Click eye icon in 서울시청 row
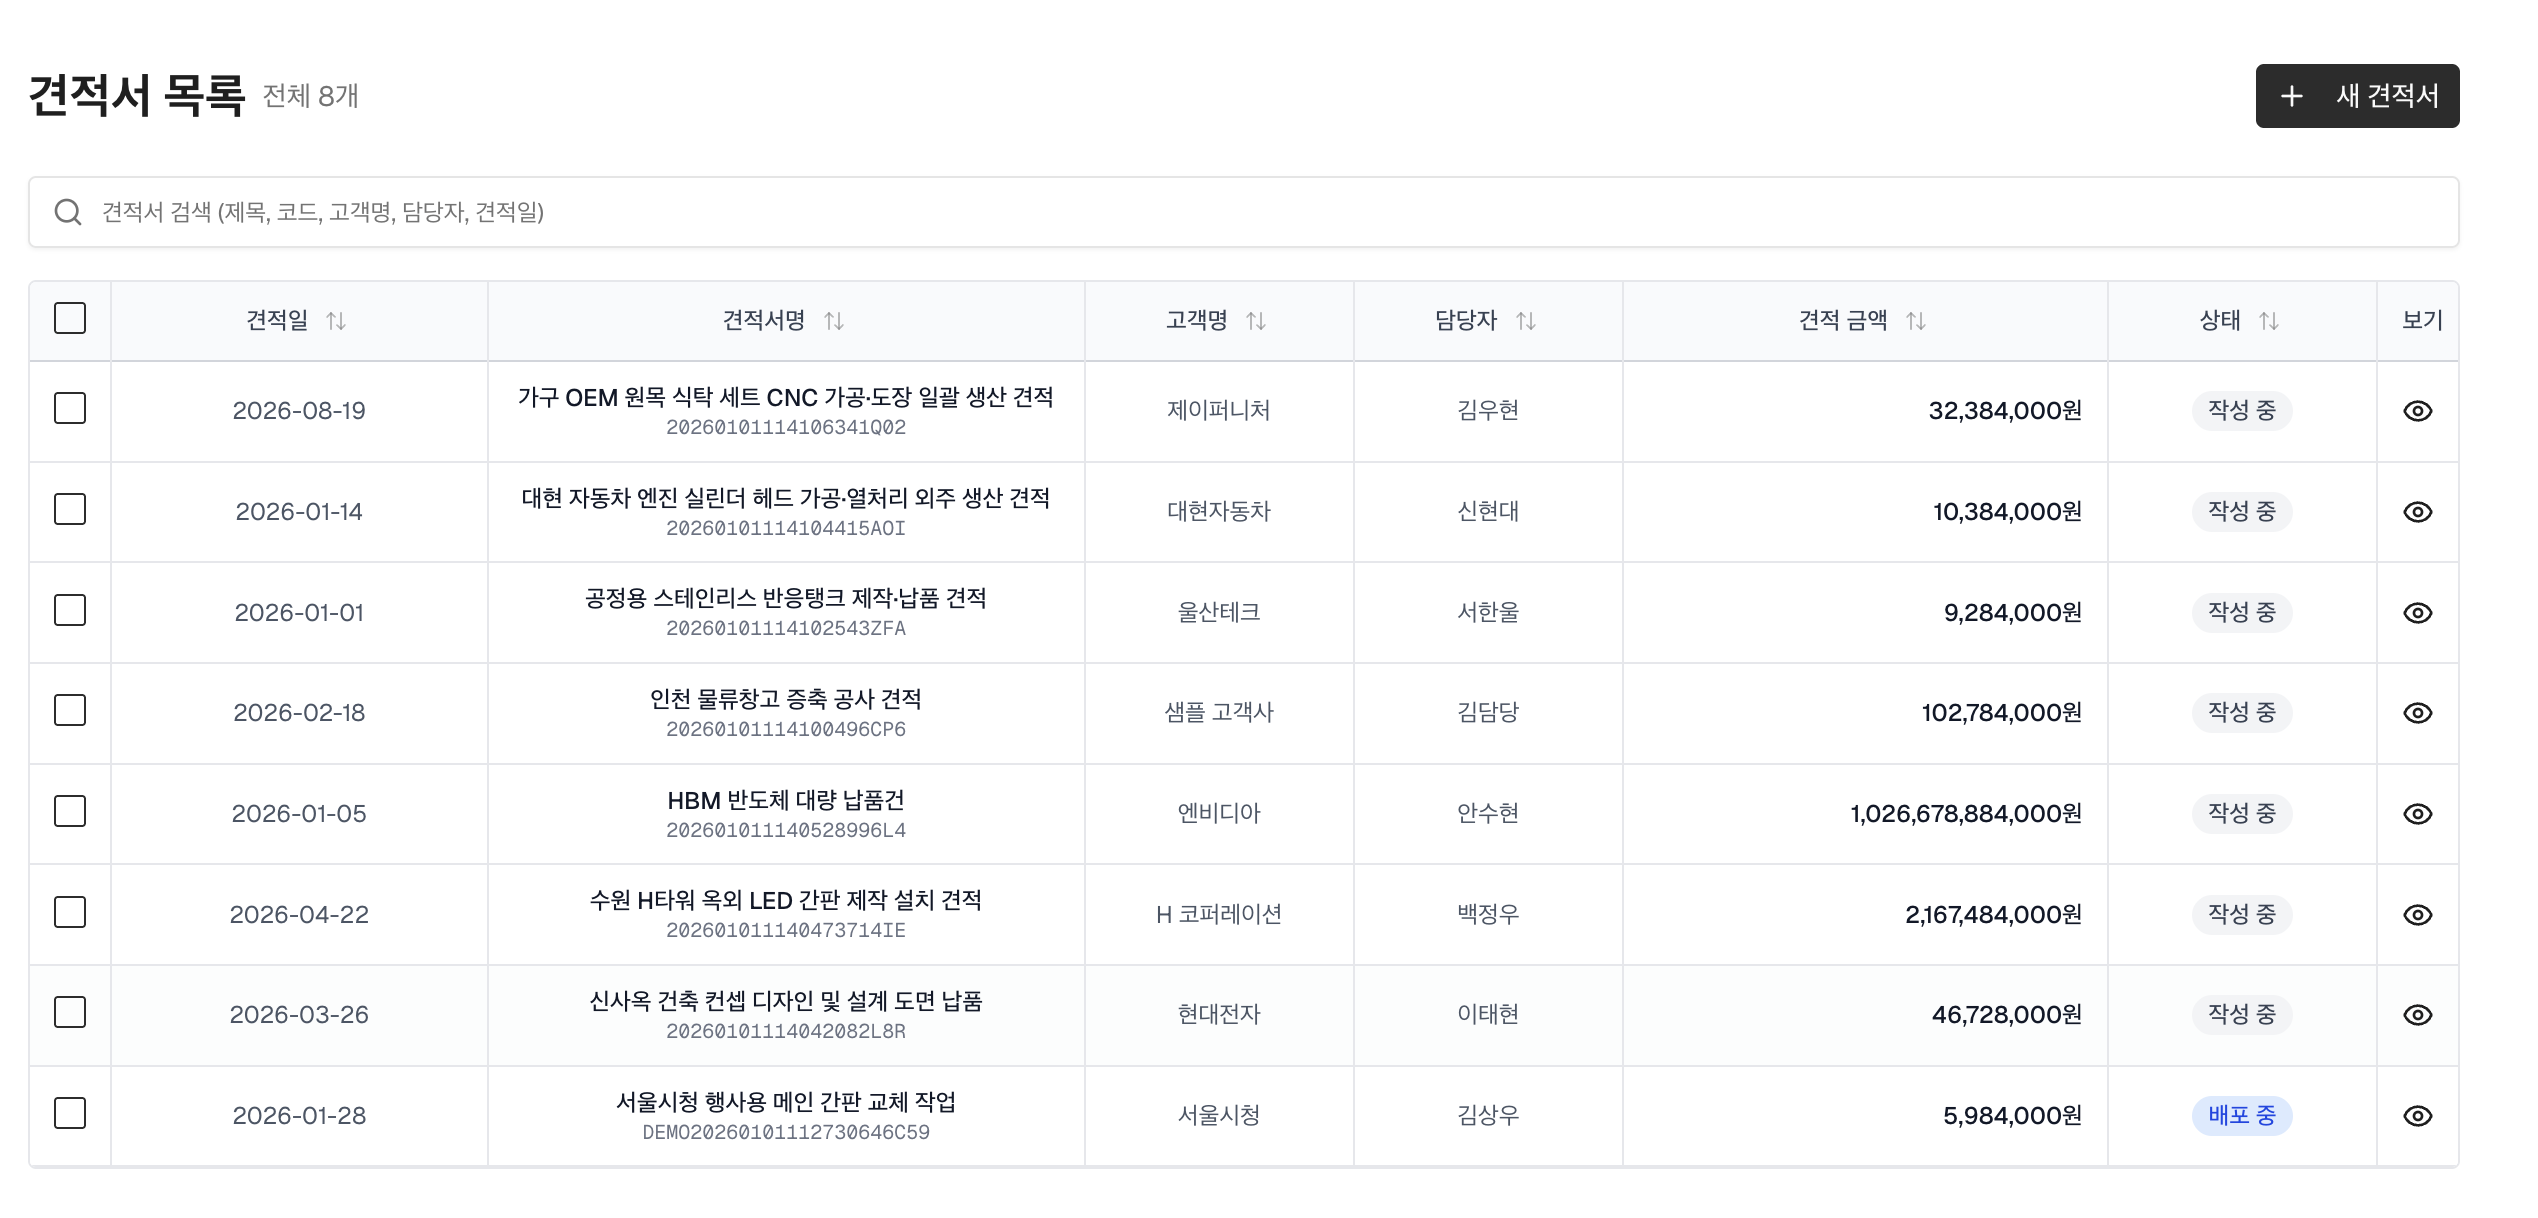This screenshot has width=2538, height=1218. click(x=2417, y=1116)
